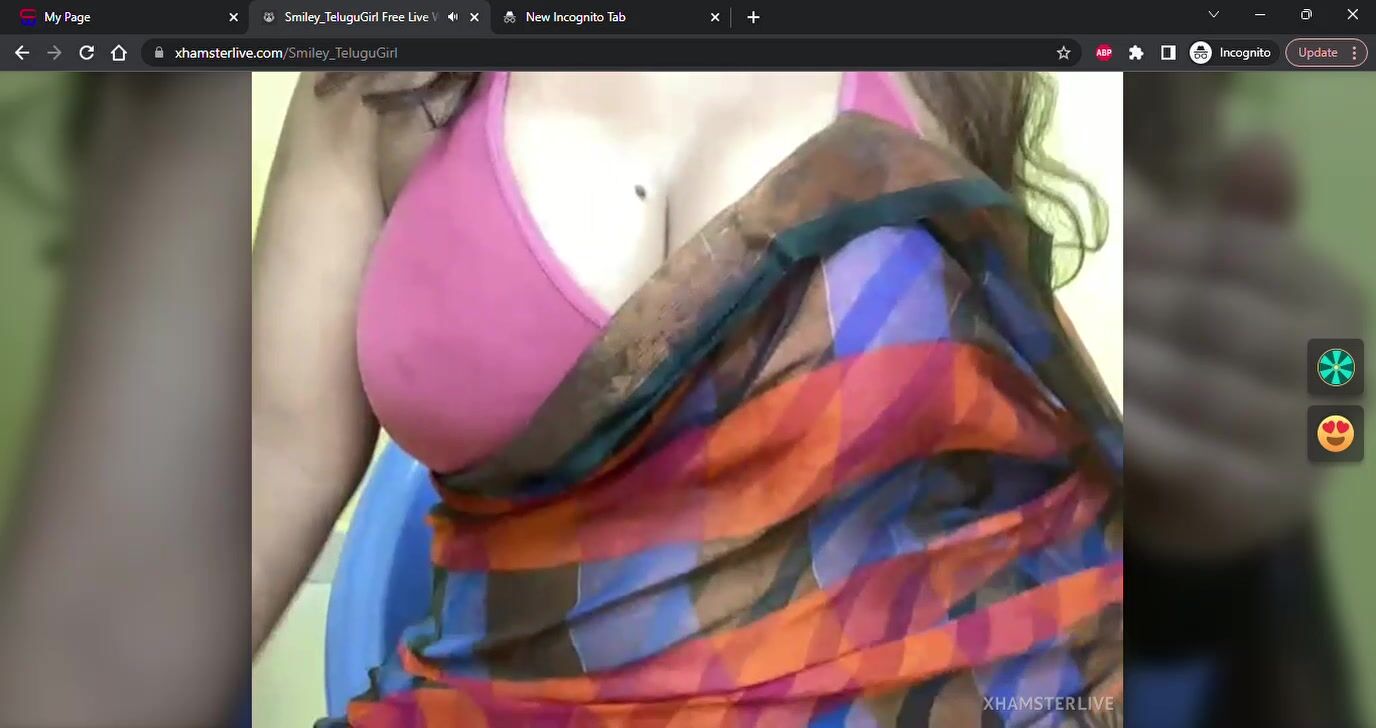Open the ABP ad blocker extension
The image size is (1376, 728).
click(x=1104, y=53)
